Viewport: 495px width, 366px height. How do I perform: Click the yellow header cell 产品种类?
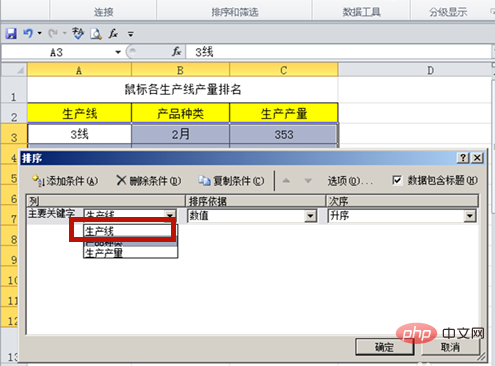click(x=180, y=113)
